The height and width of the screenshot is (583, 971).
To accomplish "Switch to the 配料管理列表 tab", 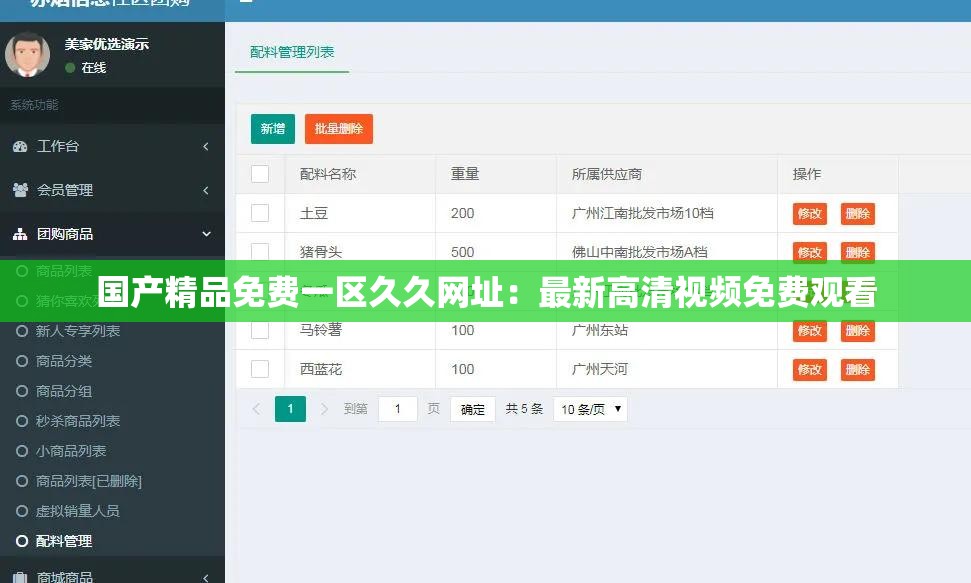I will (x=292, y=53).
